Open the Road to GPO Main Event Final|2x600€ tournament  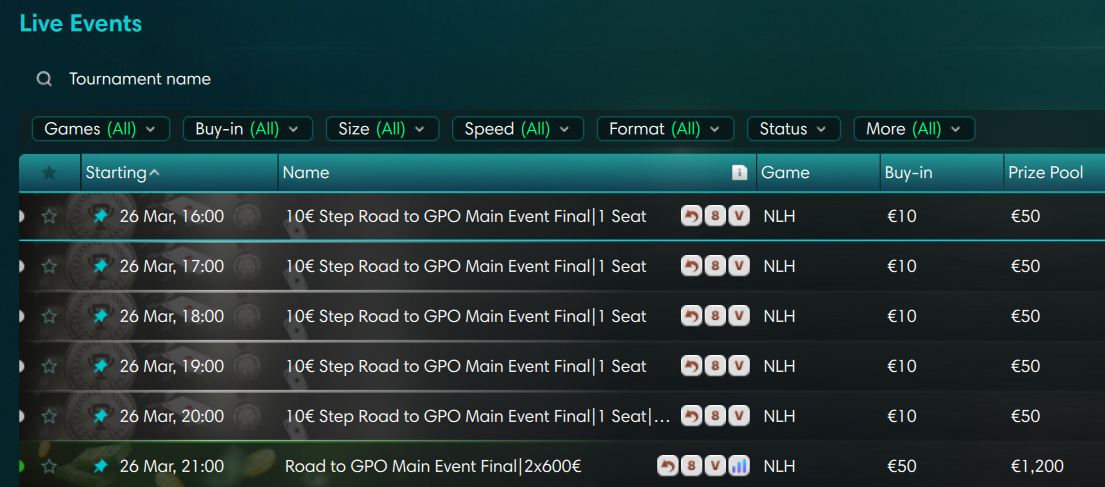(x=433, y=466)
